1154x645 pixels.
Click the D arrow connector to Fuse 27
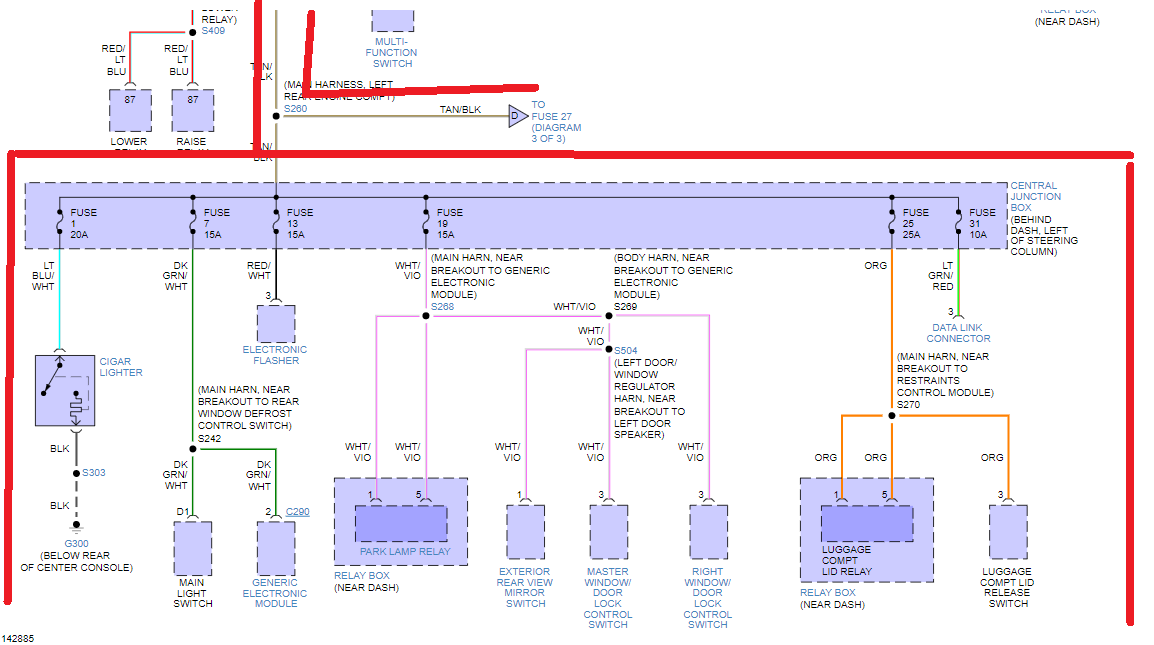pyautogui.click(x=516, y=116)
